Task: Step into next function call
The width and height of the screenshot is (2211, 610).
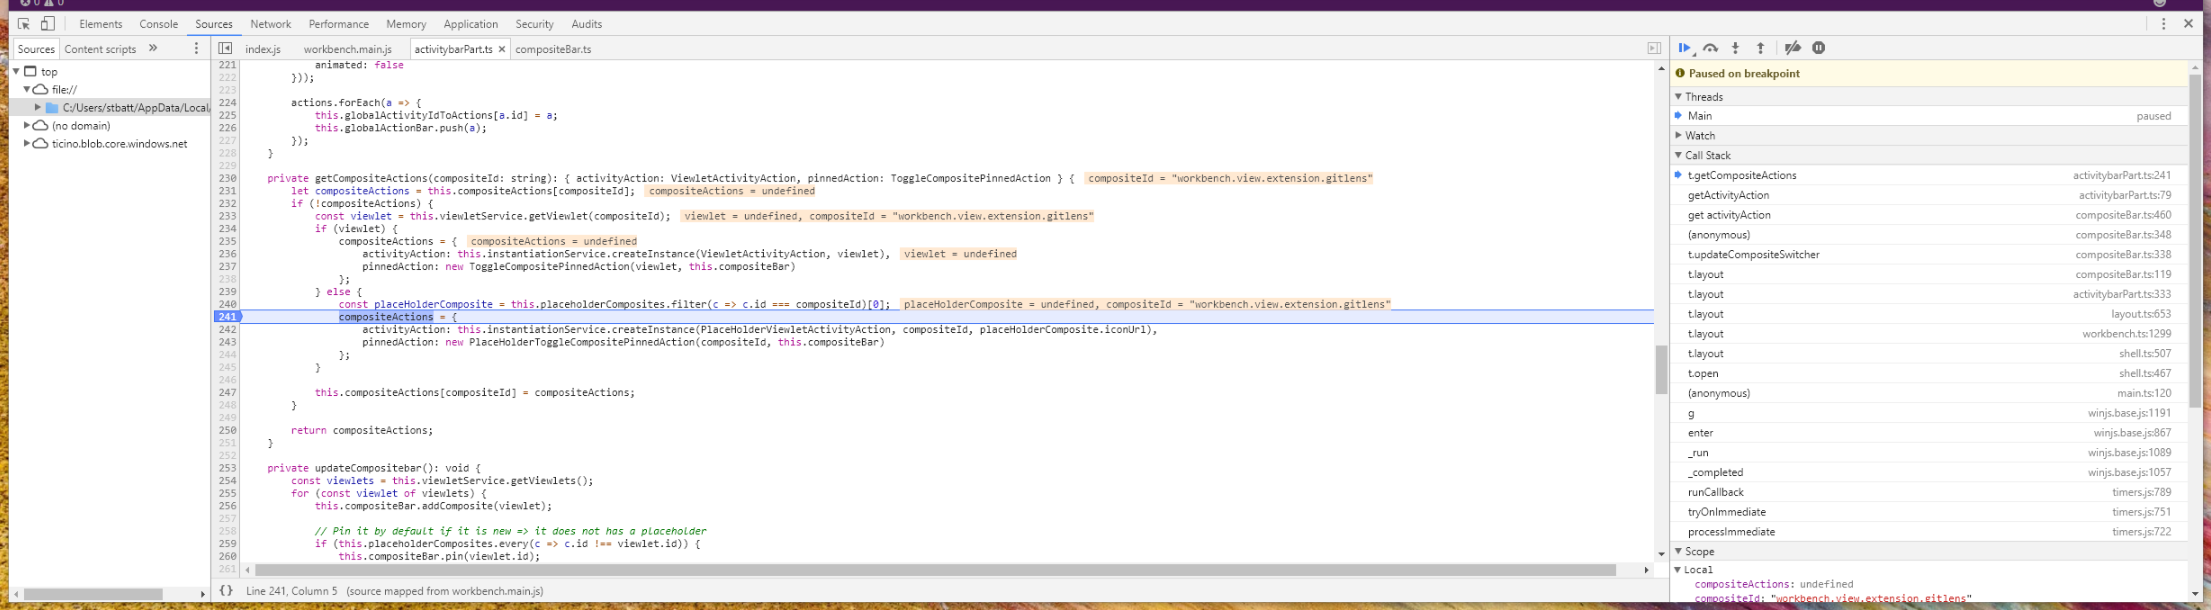Action: pos(1736,48)
